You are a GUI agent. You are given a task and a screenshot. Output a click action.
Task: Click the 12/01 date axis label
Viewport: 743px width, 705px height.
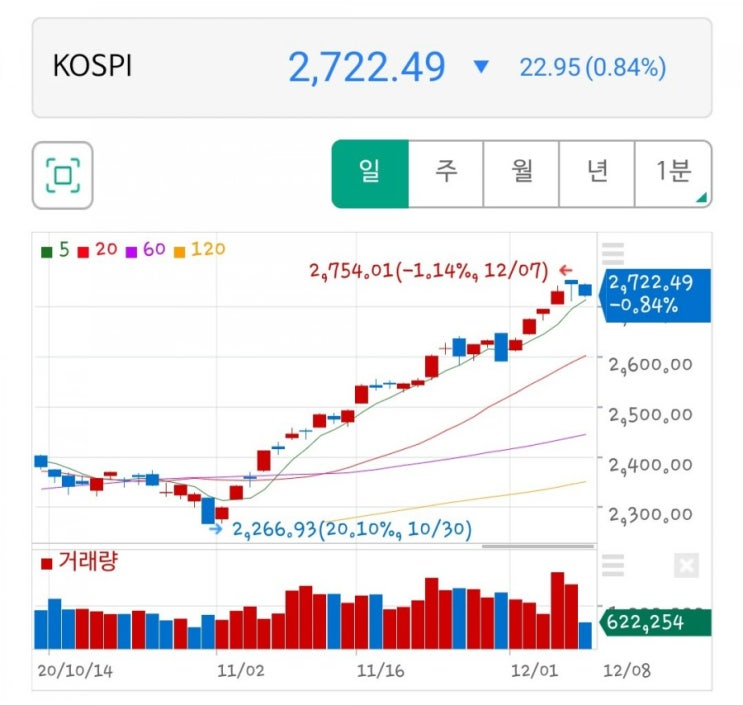(535, 671)
